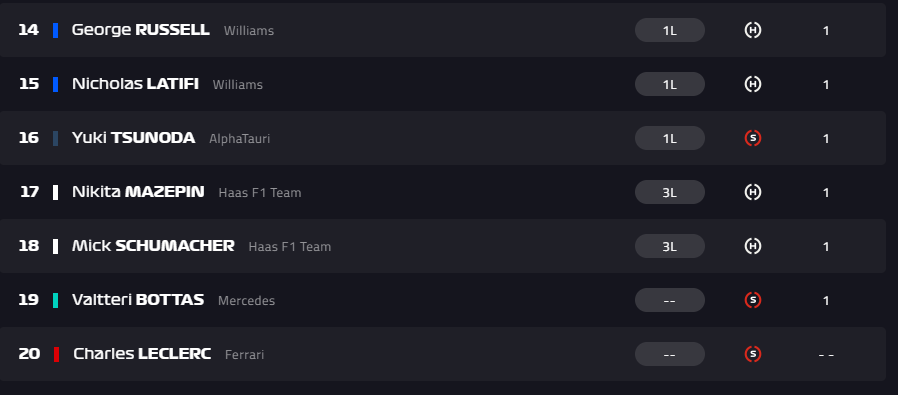
Task: Open Mick Schumacher driver name
Action: tap(153, 246)
